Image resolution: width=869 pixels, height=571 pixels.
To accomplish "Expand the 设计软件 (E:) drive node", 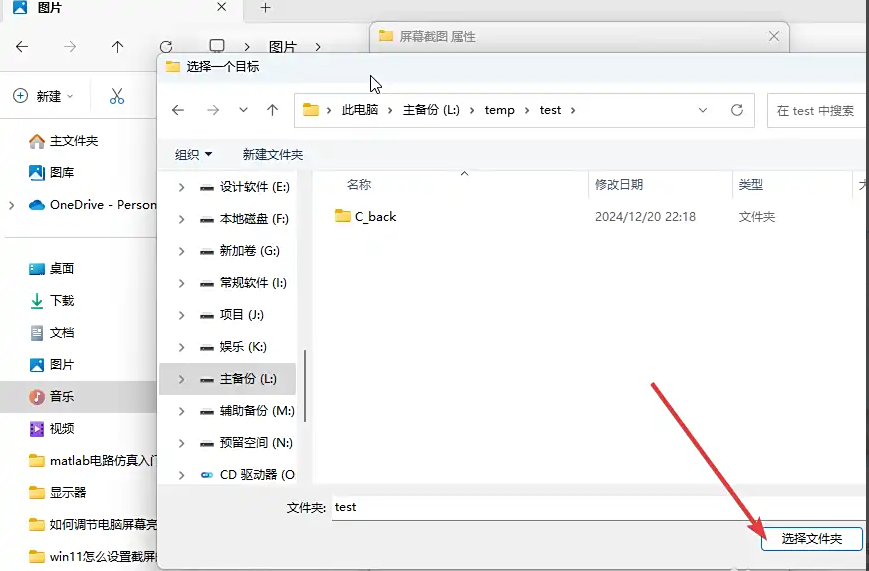I will tap(181, 187).
